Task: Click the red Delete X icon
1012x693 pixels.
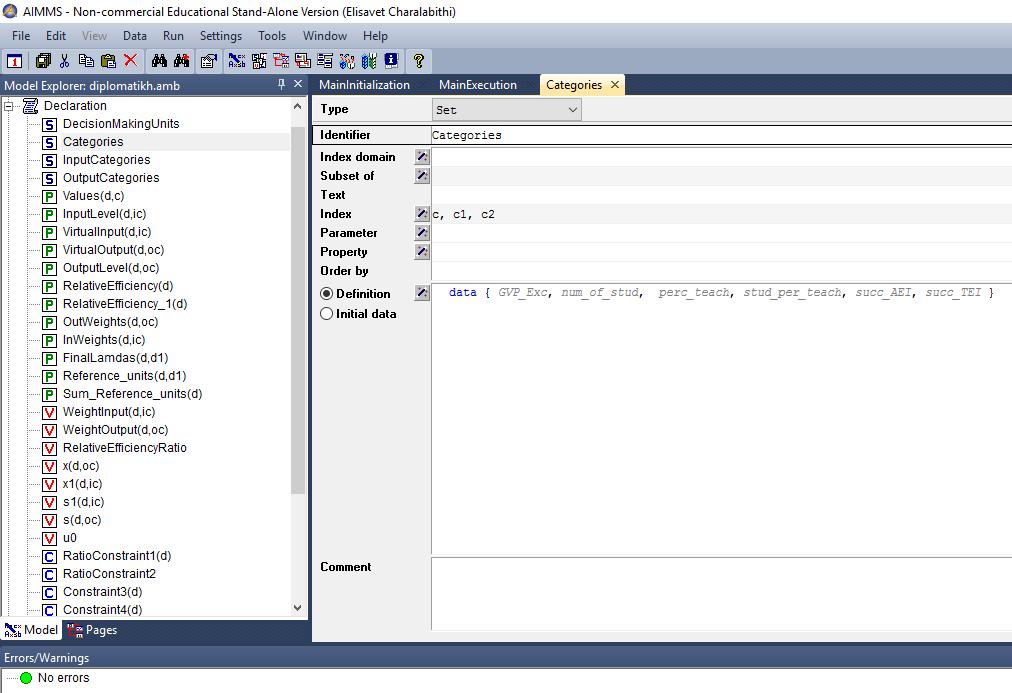Action: 130,61
